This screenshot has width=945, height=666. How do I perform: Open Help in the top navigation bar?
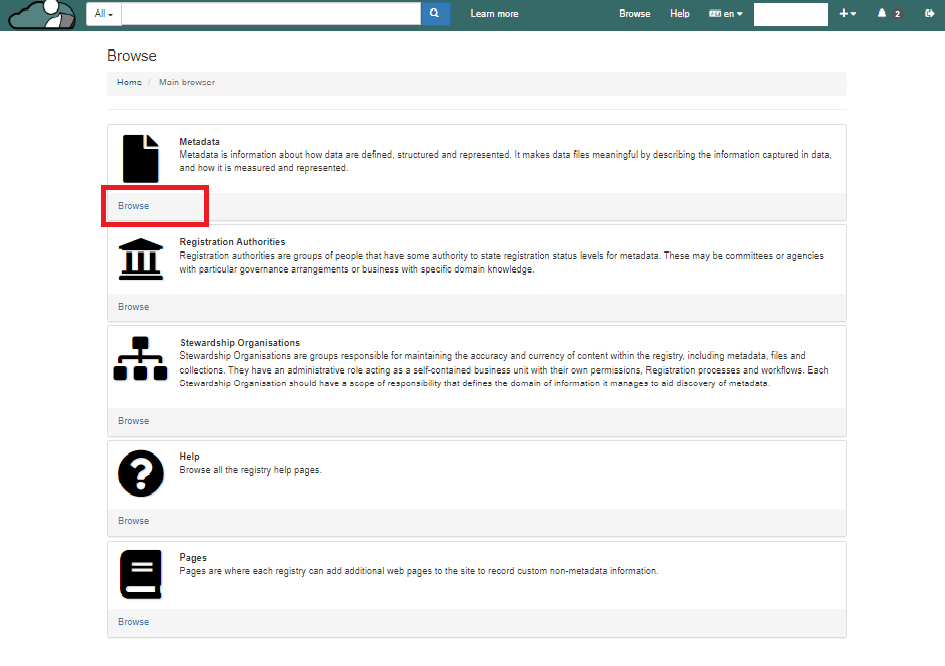[x=680, y=14]
